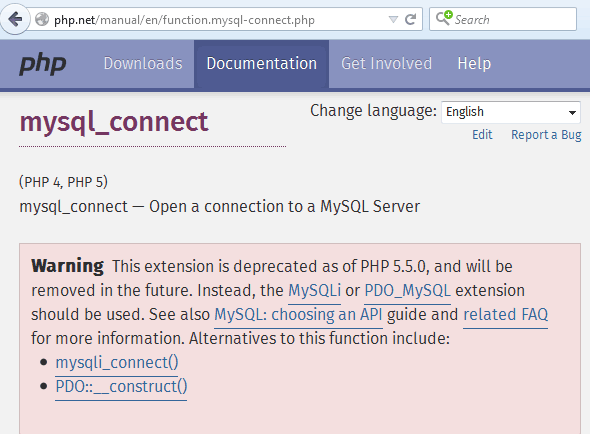The height and width of the screenshot is (434, 590).
Task: Open the PDO_MySQL extension link
Action: click(x=408, y=291)
